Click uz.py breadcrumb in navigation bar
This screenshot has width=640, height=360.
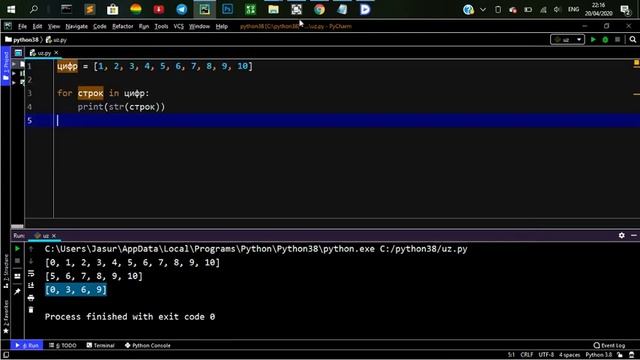click(56, 40)
